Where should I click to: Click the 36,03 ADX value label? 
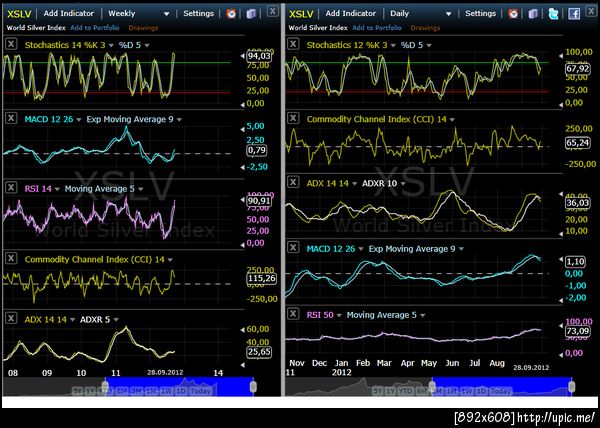click(x=577, y=203)
